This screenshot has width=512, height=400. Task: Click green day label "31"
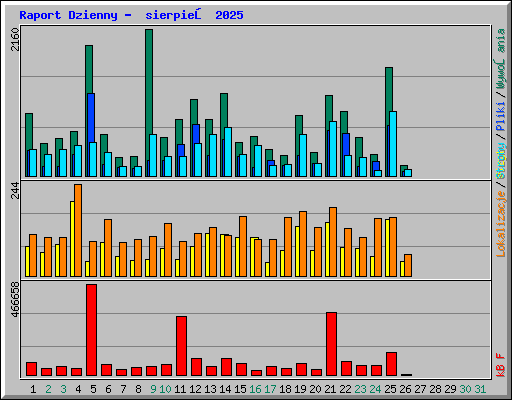pos(480,389)
